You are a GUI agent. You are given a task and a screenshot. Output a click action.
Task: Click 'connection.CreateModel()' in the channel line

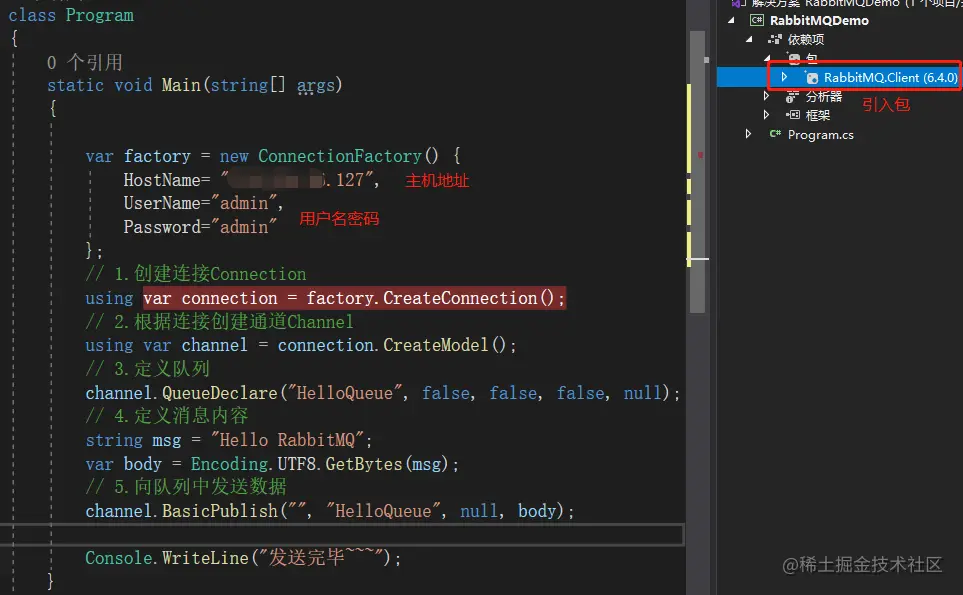pos(392,345)
